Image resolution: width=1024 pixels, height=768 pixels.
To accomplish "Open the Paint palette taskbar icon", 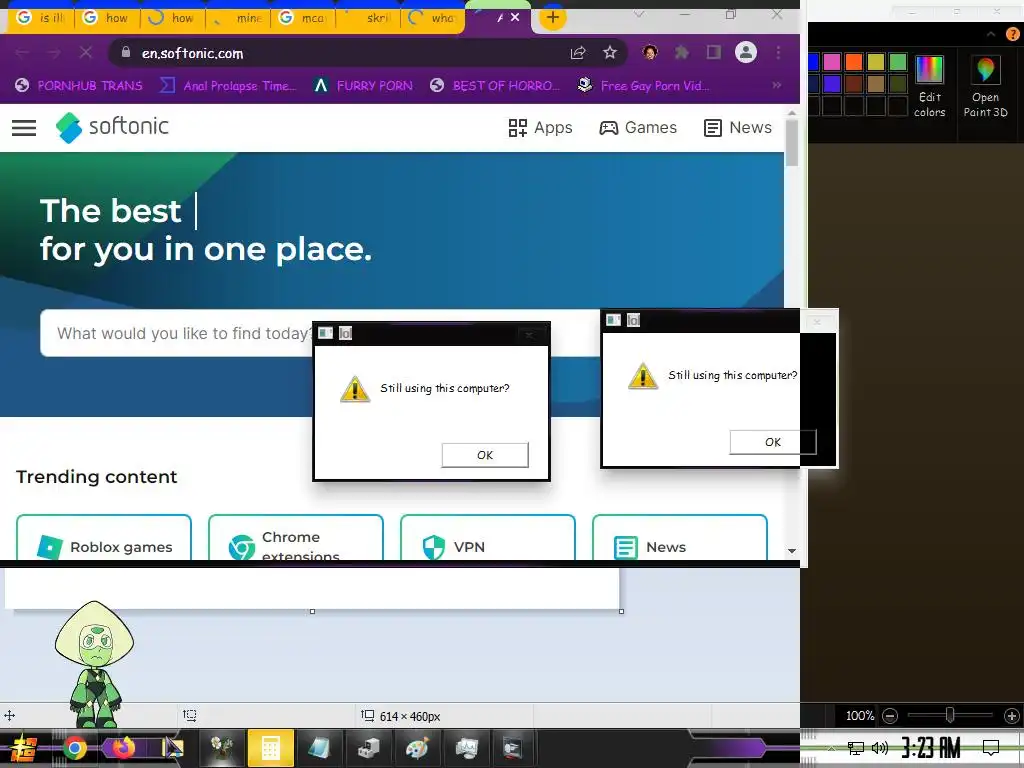I will click(x=417, y=748).
